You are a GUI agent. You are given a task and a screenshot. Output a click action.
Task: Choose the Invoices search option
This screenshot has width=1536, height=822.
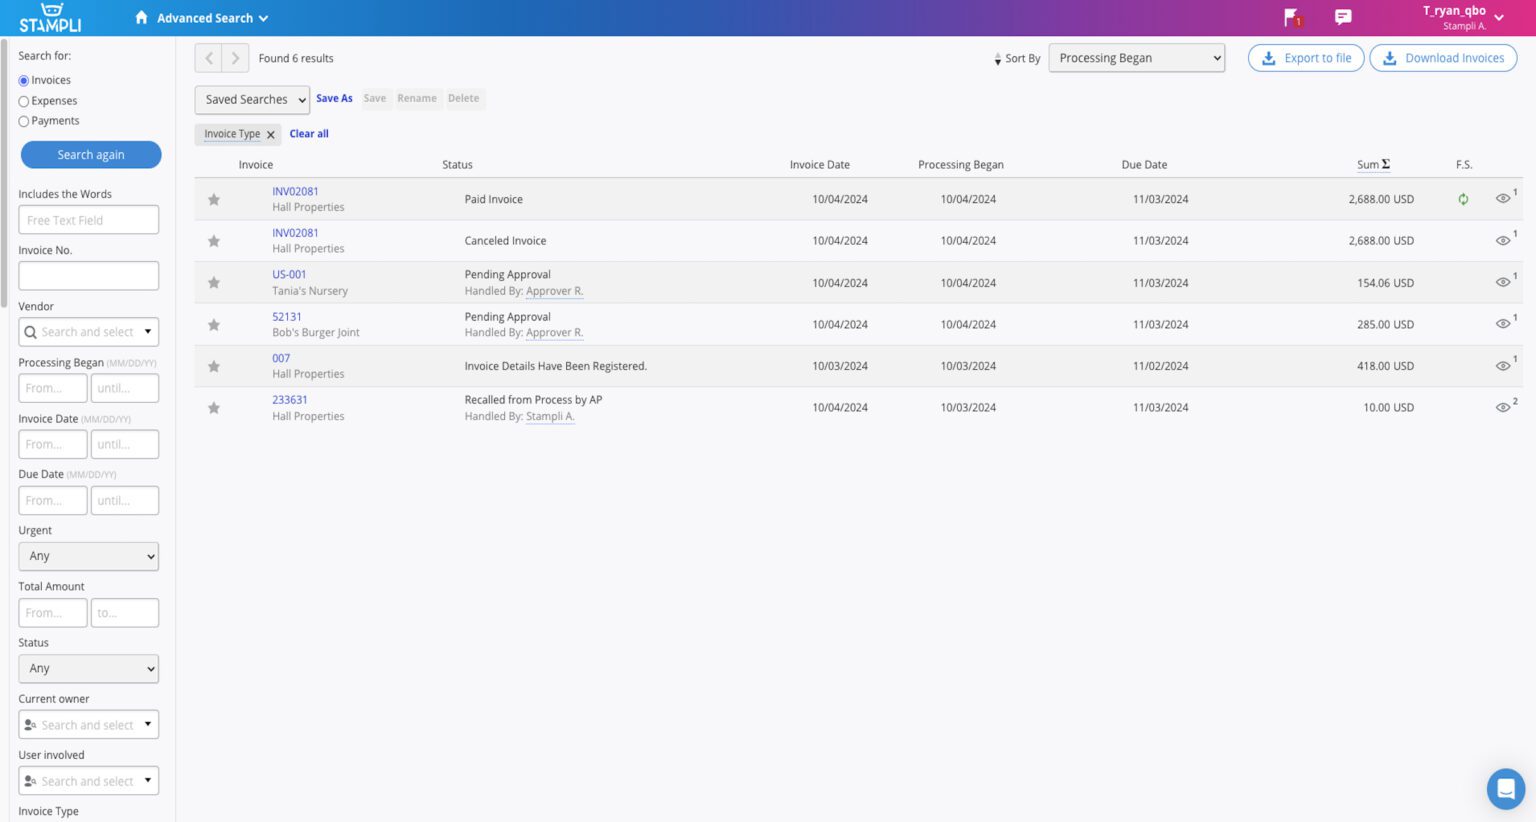tap(23, 80)
